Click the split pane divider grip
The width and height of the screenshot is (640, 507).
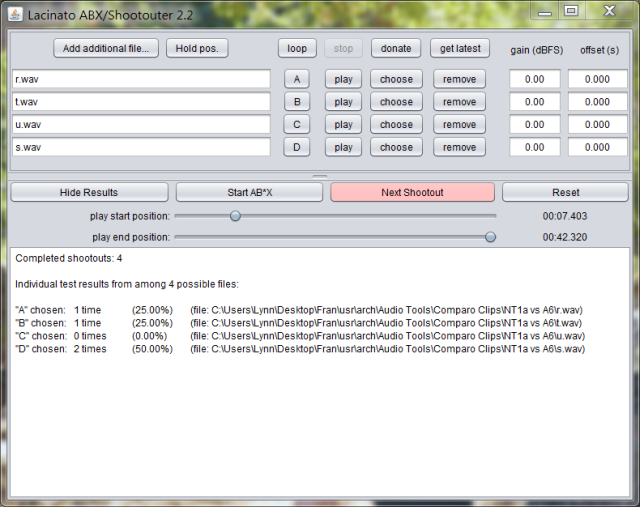click(320, 176)
